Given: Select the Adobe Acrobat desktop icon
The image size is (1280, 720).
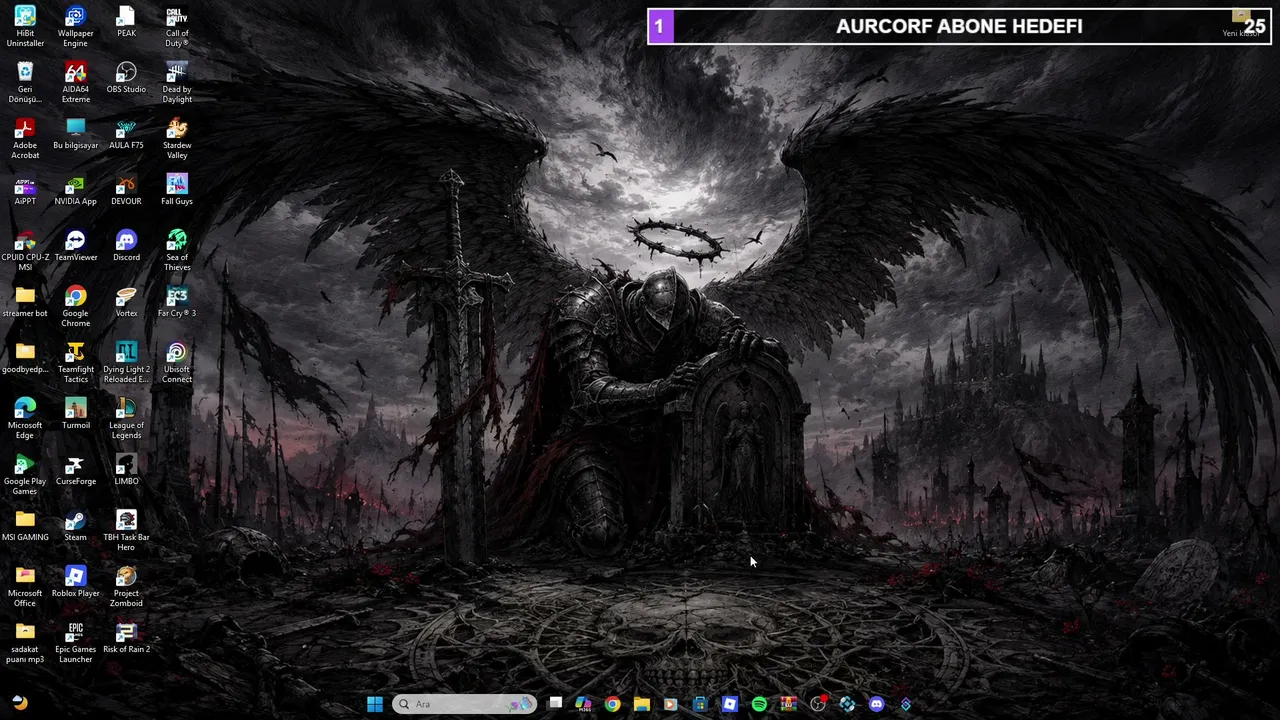Looking at the screenshot, I should (x=25, y=139).
